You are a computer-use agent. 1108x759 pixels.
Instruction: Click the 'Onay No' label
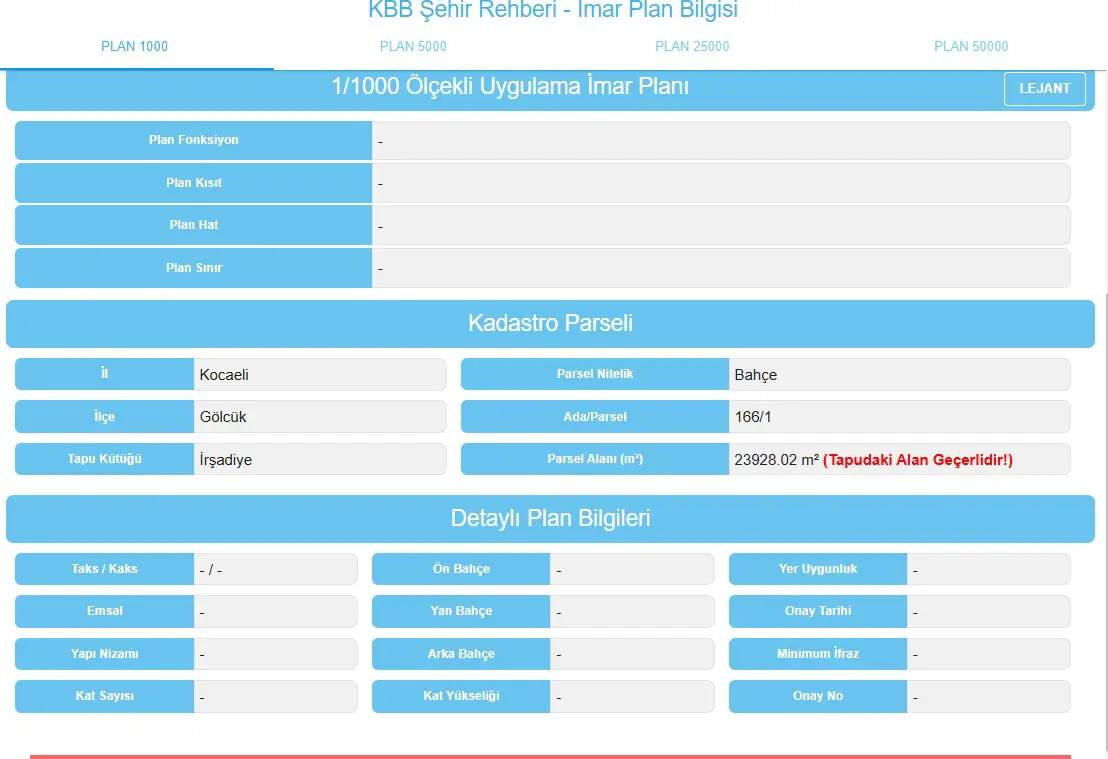(818, 696)
